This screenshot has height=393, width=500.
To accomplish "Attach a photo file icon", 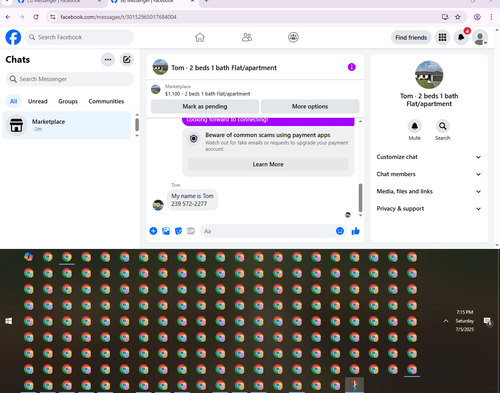I will 166,231.
